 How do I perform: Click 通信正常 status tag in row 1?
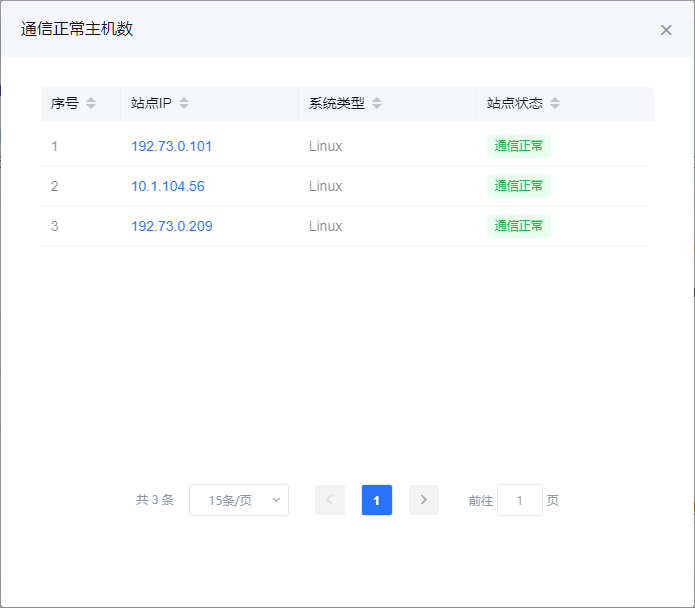point(518,146)
